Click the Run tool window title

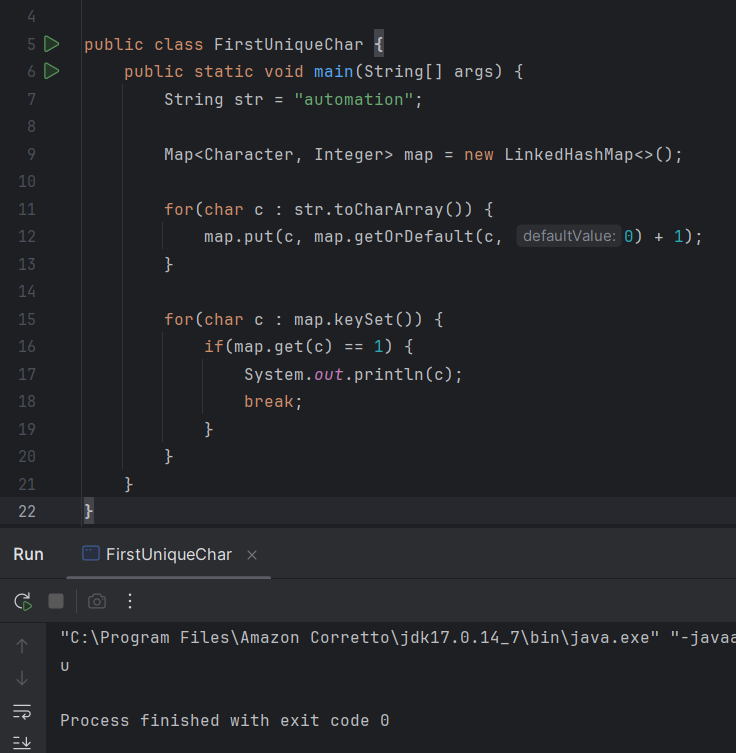(x=28, y=554)
